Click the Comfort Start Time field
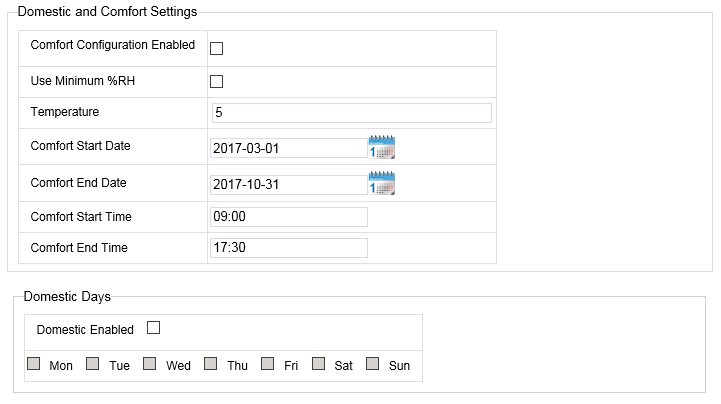Screen dimensions: 721x404 pyautogui.click(x=289, y=217)
